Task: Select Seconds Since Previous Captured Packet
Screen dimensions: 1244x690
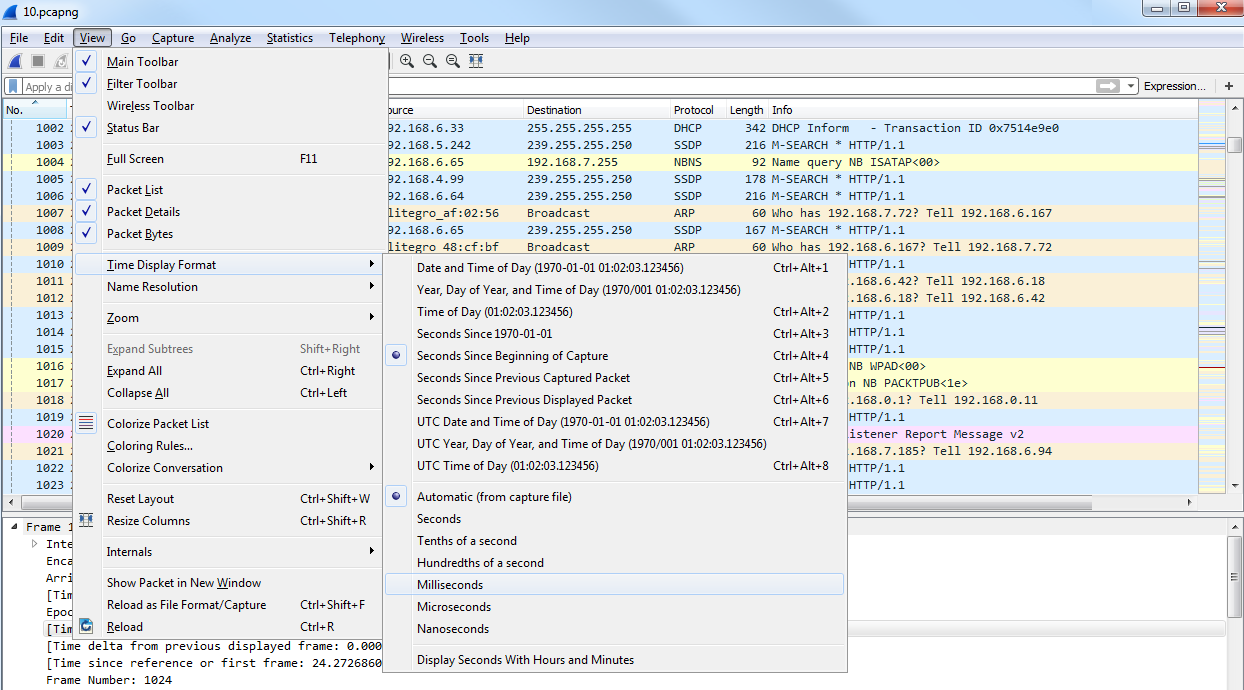Action: click(x=523, y=378)
